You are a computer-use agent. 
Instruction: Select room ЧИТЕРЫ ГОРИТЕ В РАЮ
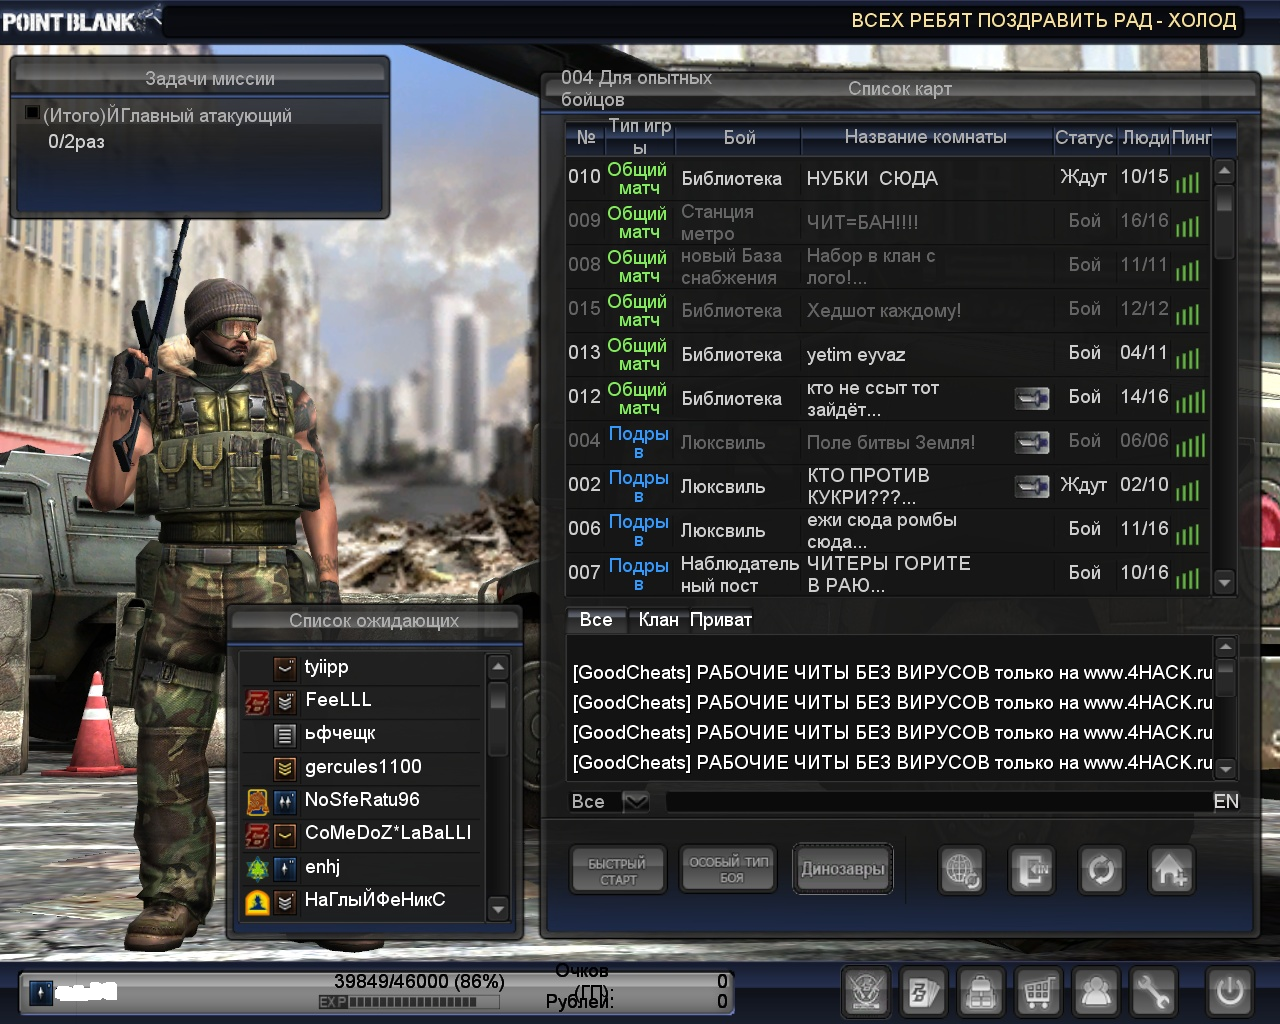(x=888, y=574)
